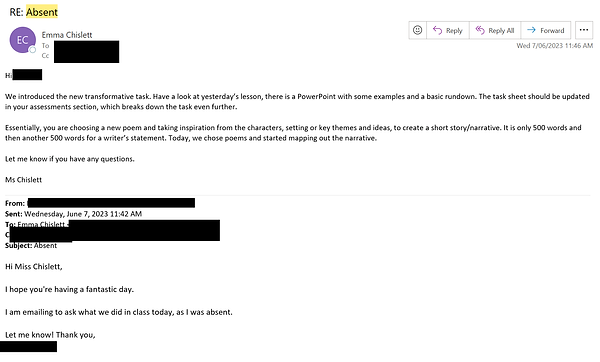Image resolution: width=600 pixels, height=362 pixels.
Task: Click the emoji reaction smiley icon
Action: point(417,30)
